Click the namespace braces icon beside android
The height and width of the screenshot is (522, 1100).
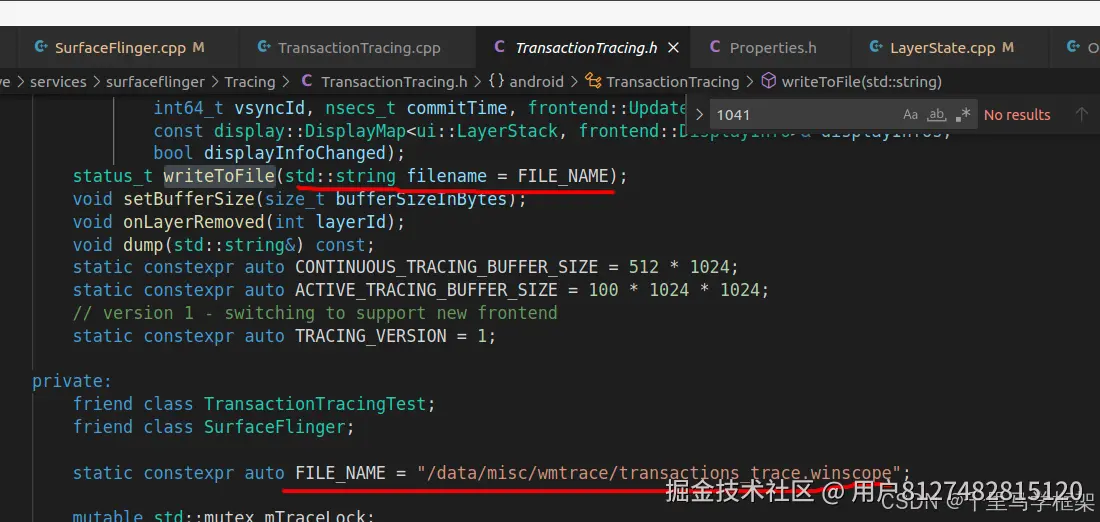(x=496, y=81)
